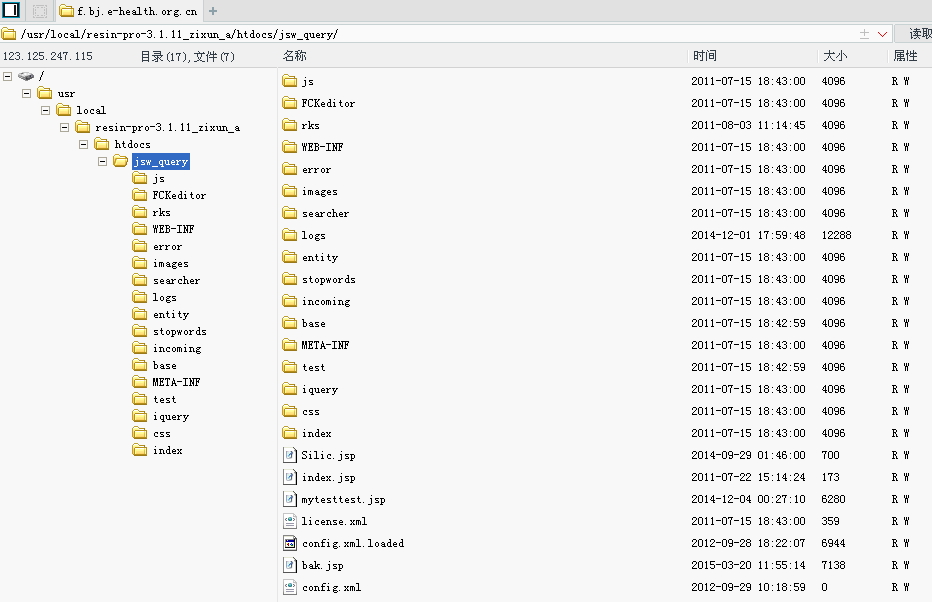Click the FCKeditor folder icon in file list
This screenshot has height=602, width=932.
point(290,103)
